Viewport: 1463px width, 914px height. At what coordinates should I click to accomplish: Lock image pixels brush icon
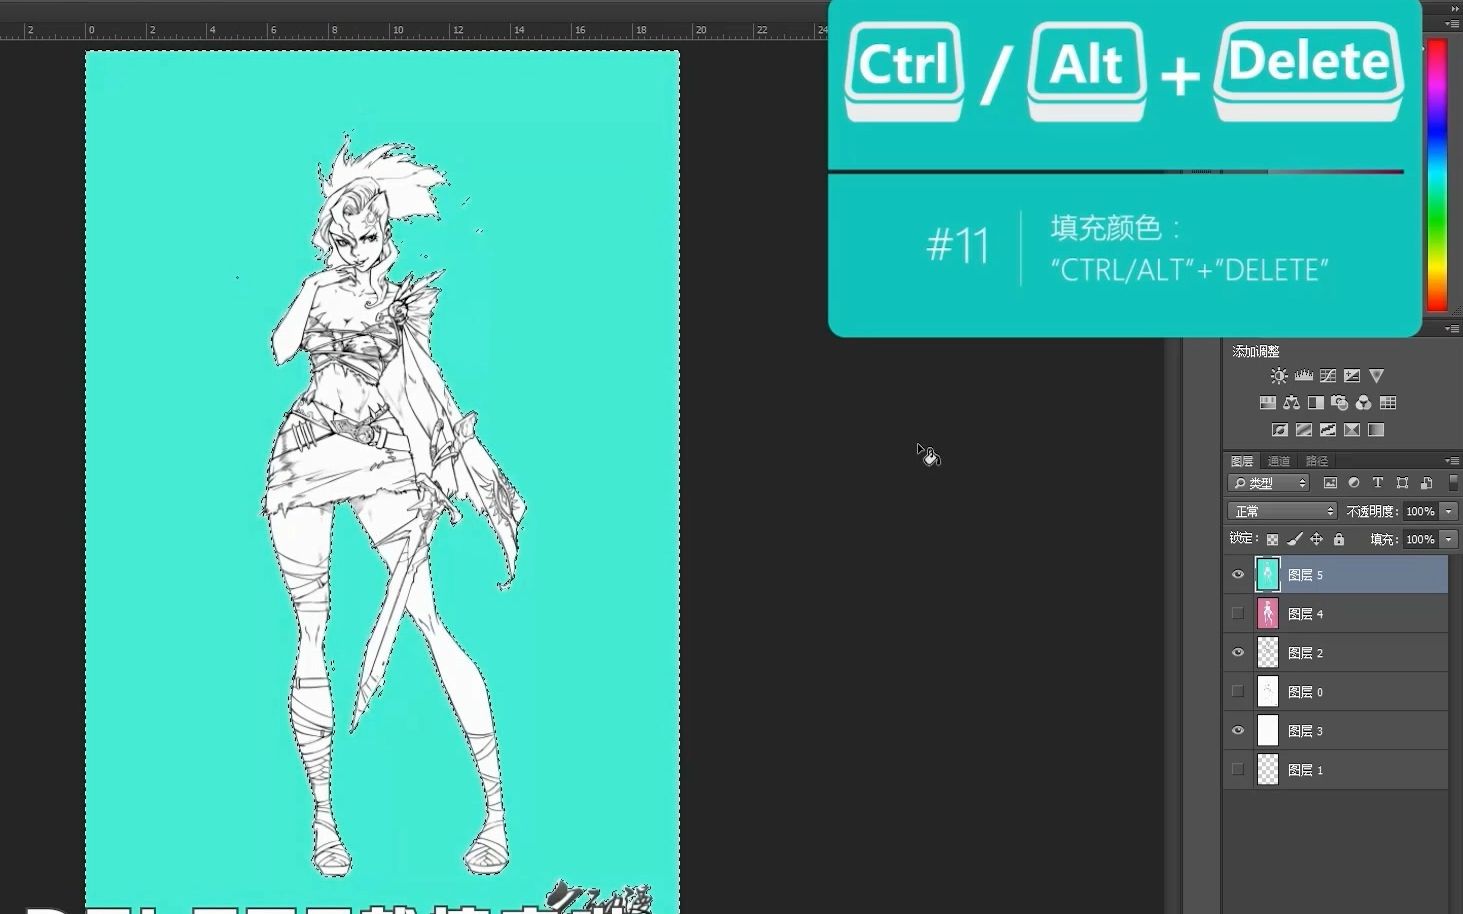pos(1295,540)
